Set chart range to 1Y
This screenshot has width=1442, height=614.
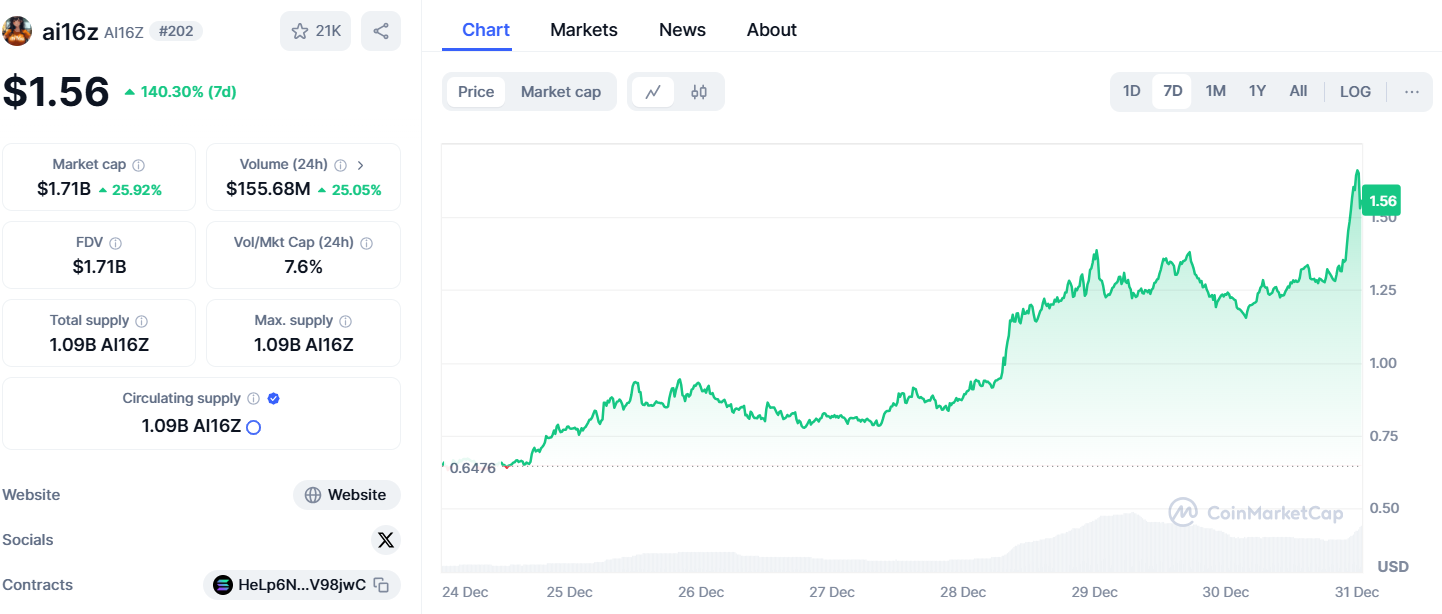coord(1257,91)
